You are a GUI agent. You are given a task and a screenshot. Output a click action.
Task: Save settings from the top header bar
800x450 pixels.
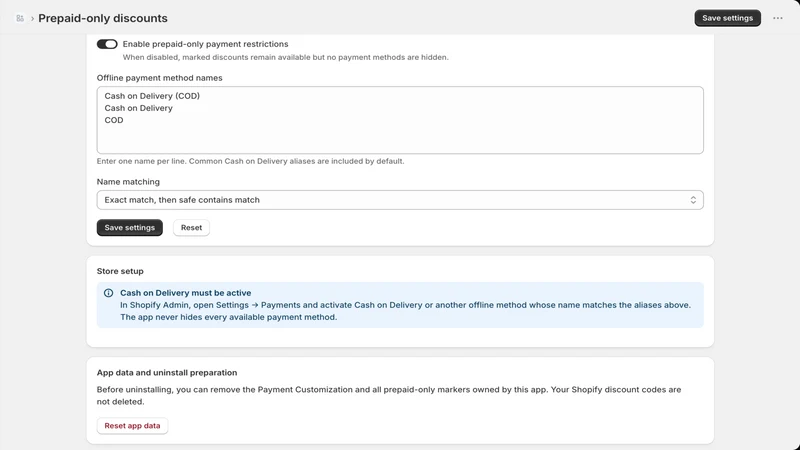[728, 18]
